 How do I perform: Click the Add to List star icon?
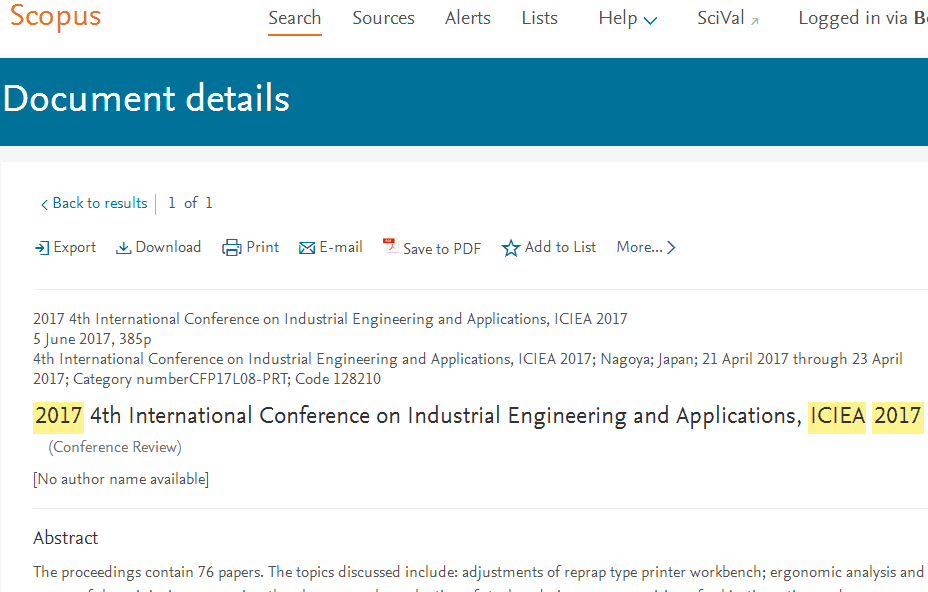(x=511, y=248)
